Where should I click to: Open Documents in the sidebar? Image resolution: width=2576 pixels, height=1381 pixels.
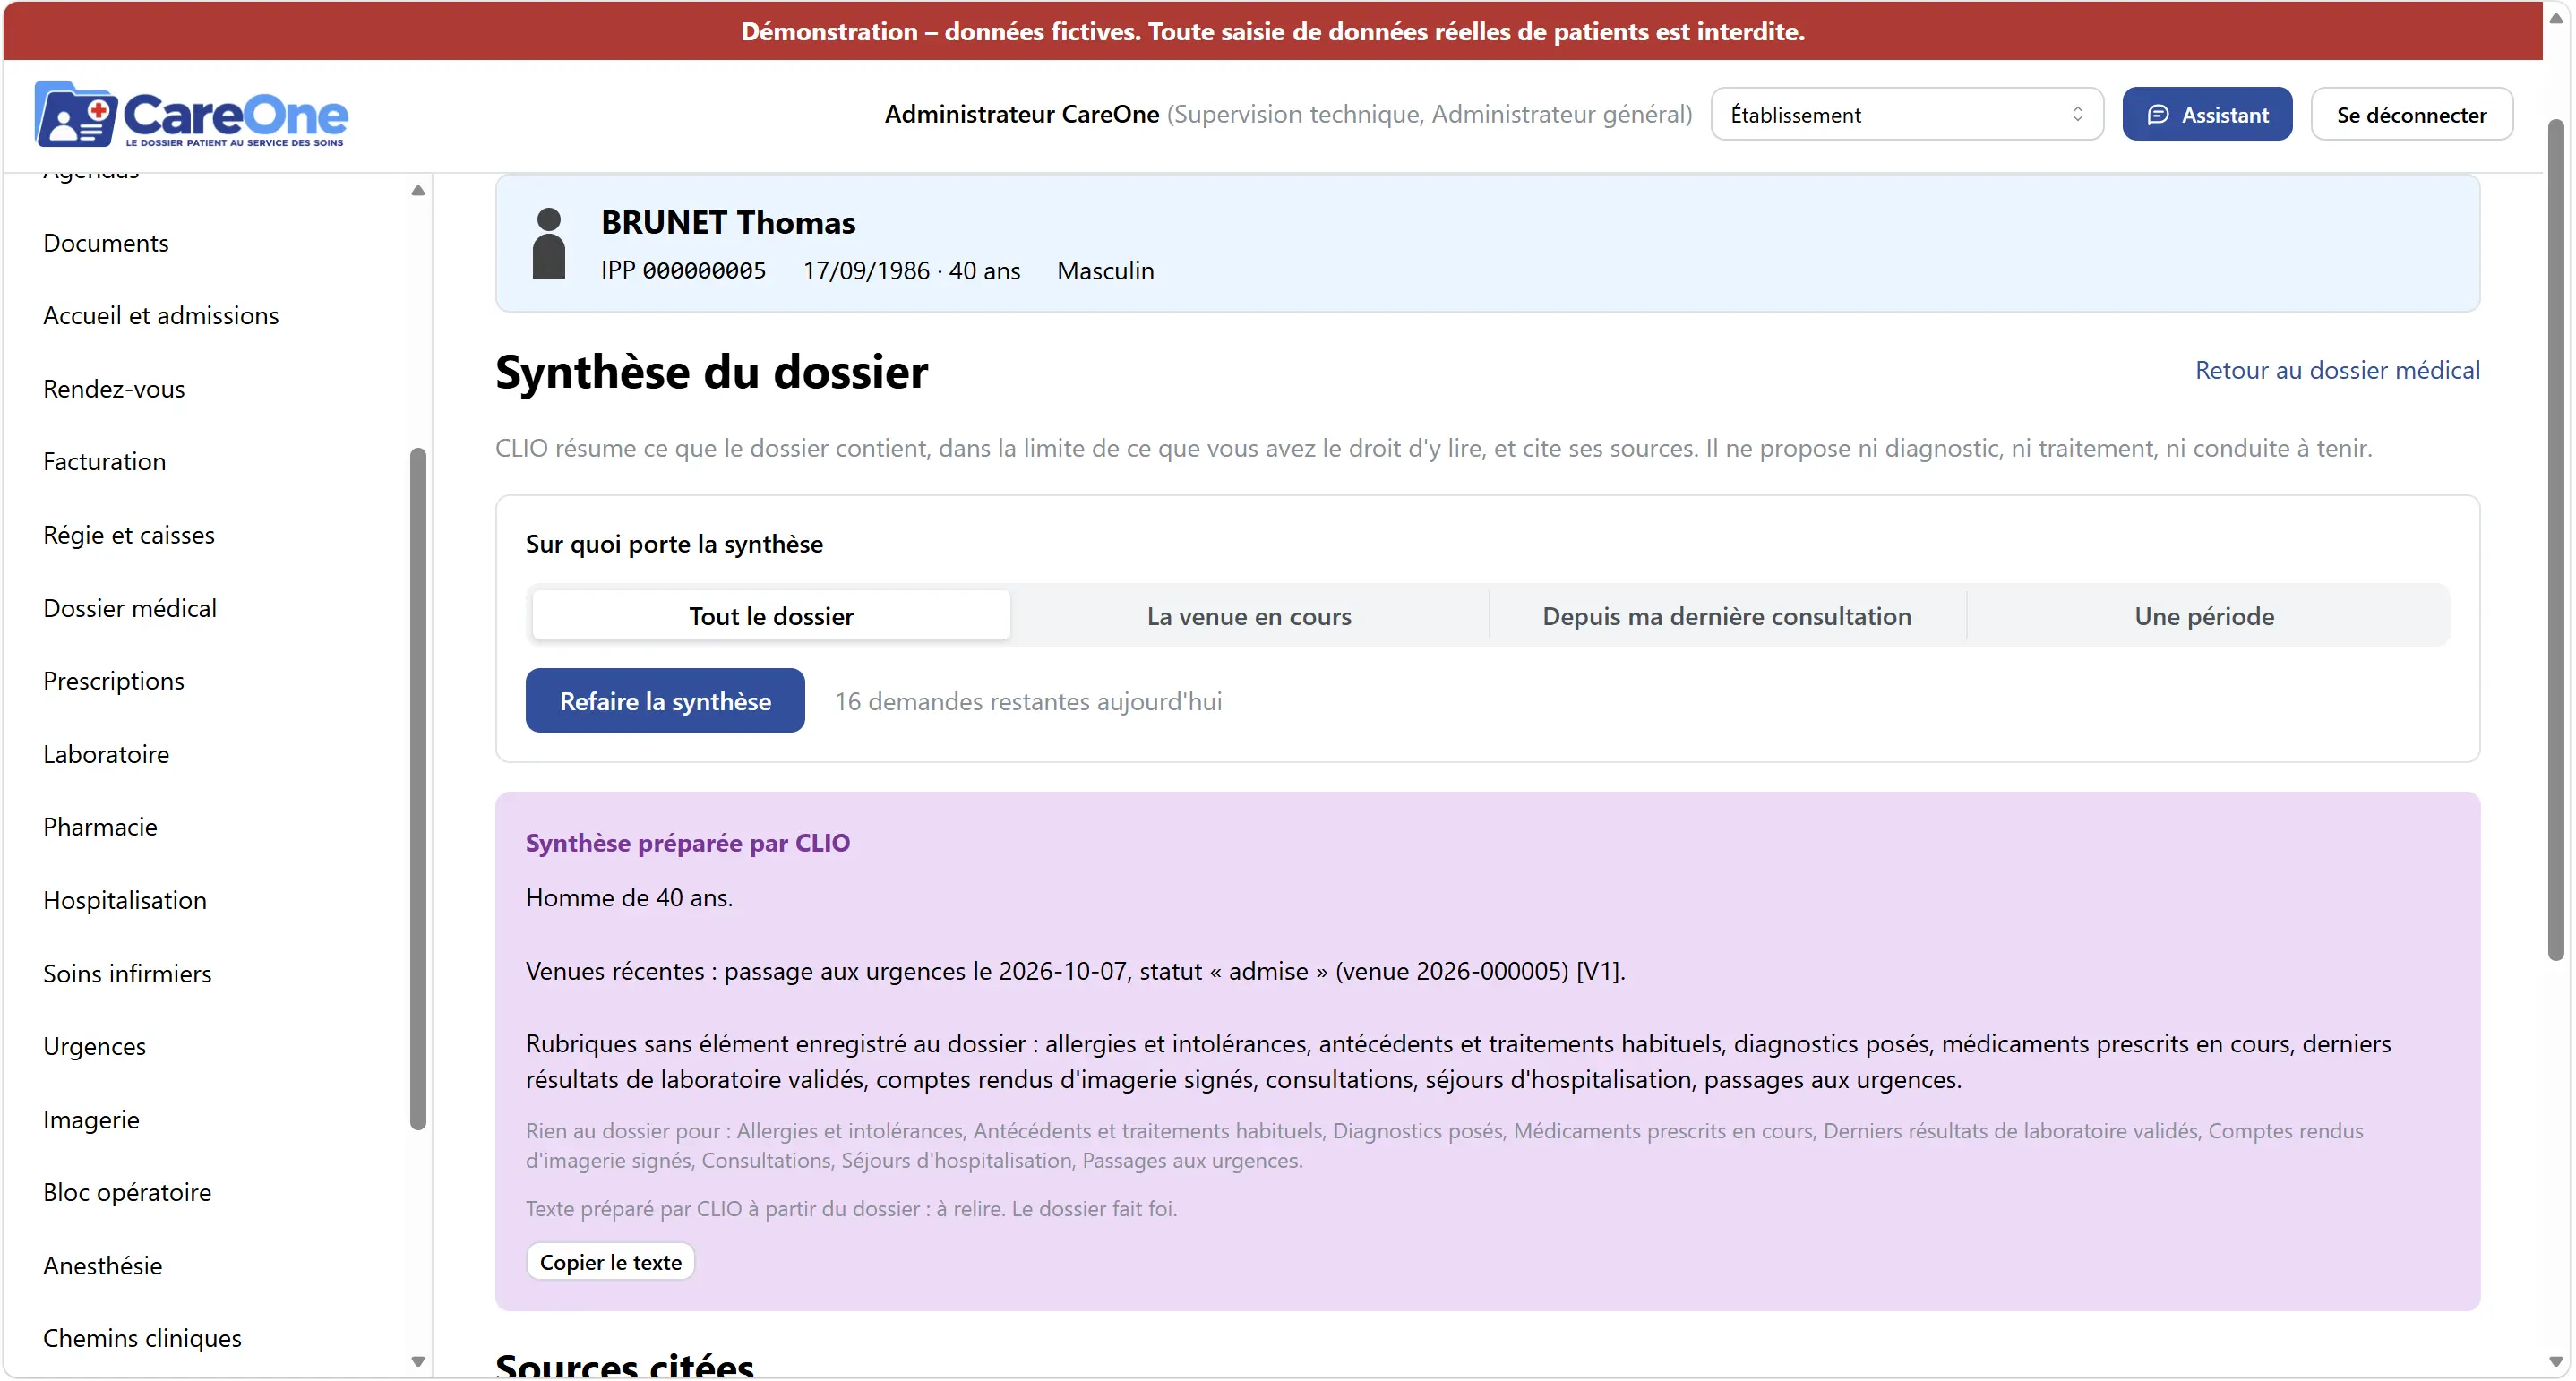pyautogui.click(x=106, y=243)
